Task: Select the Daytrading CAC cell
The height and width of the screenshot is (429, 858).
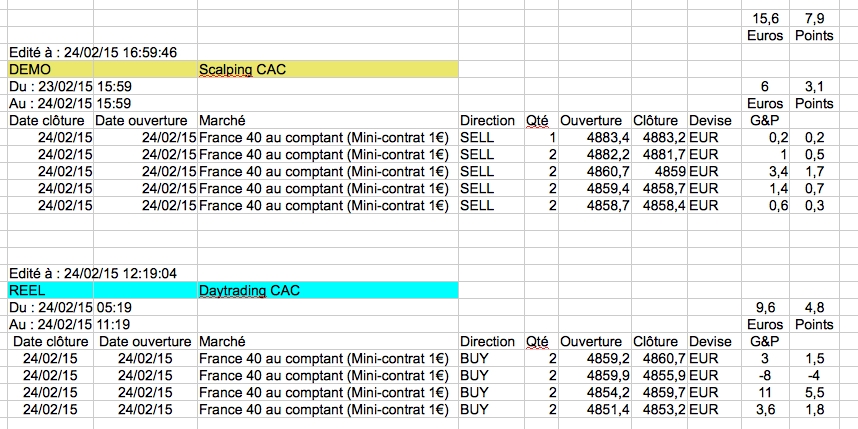Action: coord(250,291)
